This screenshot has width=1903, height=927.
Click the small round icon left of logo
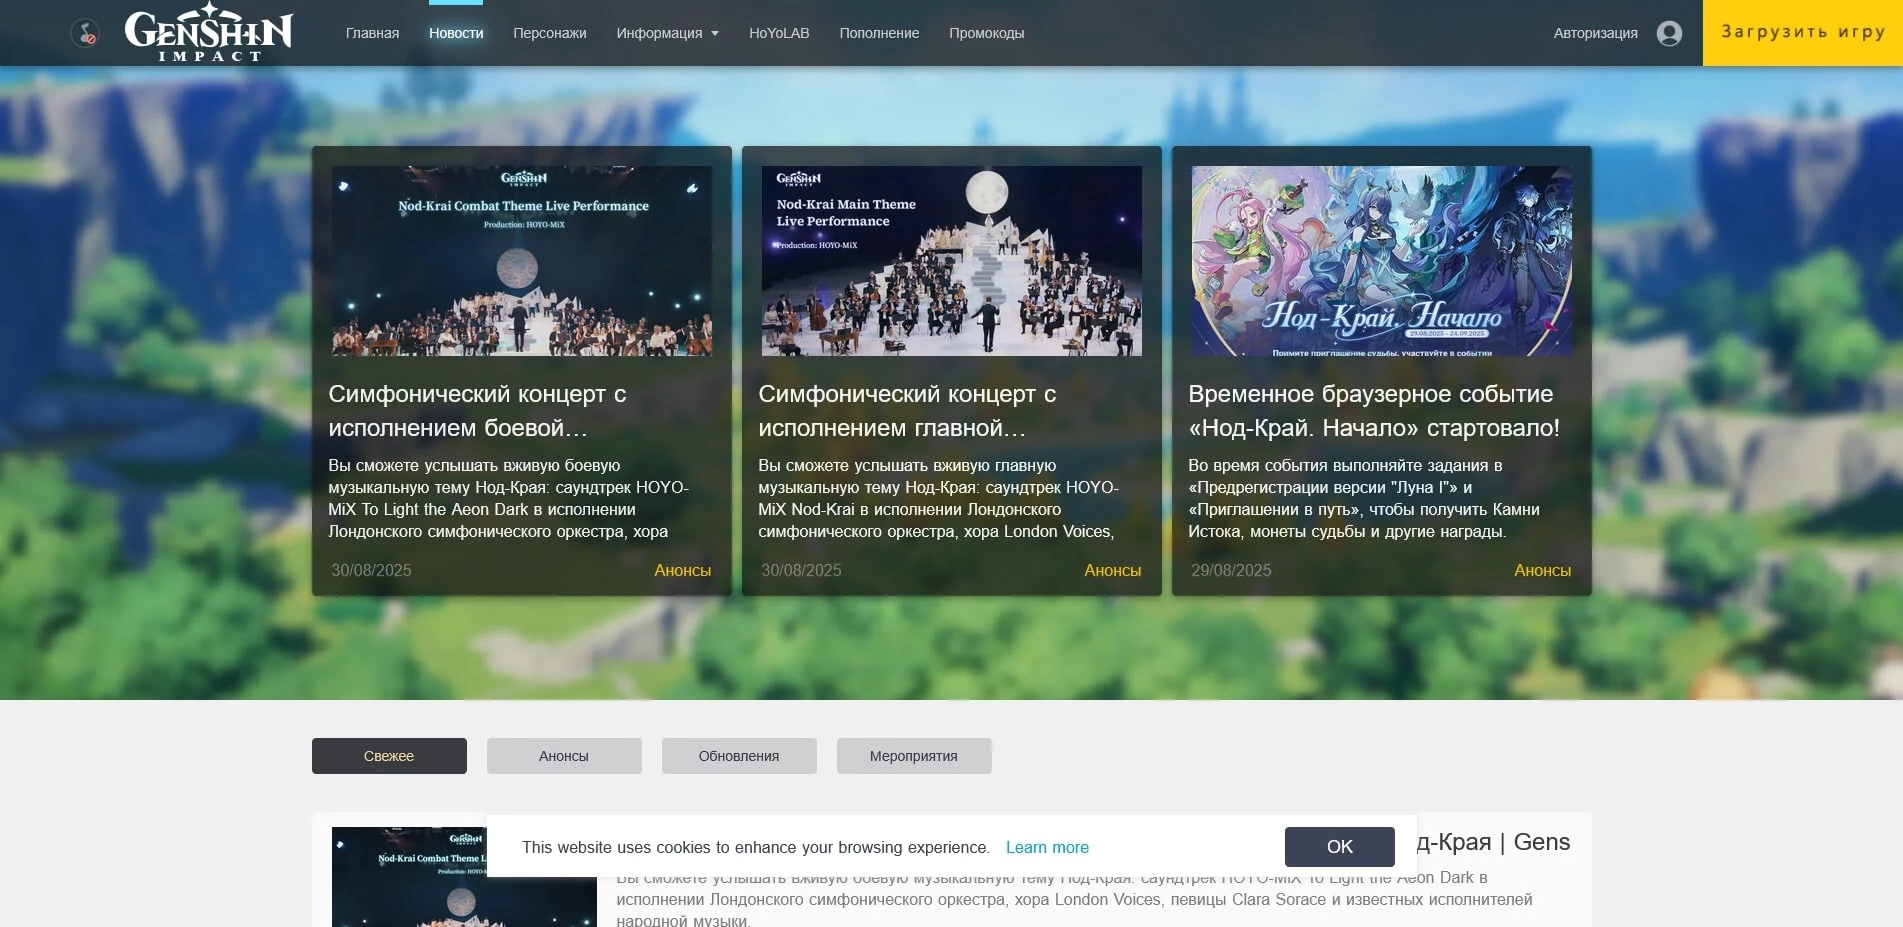[x=85, y=34]
